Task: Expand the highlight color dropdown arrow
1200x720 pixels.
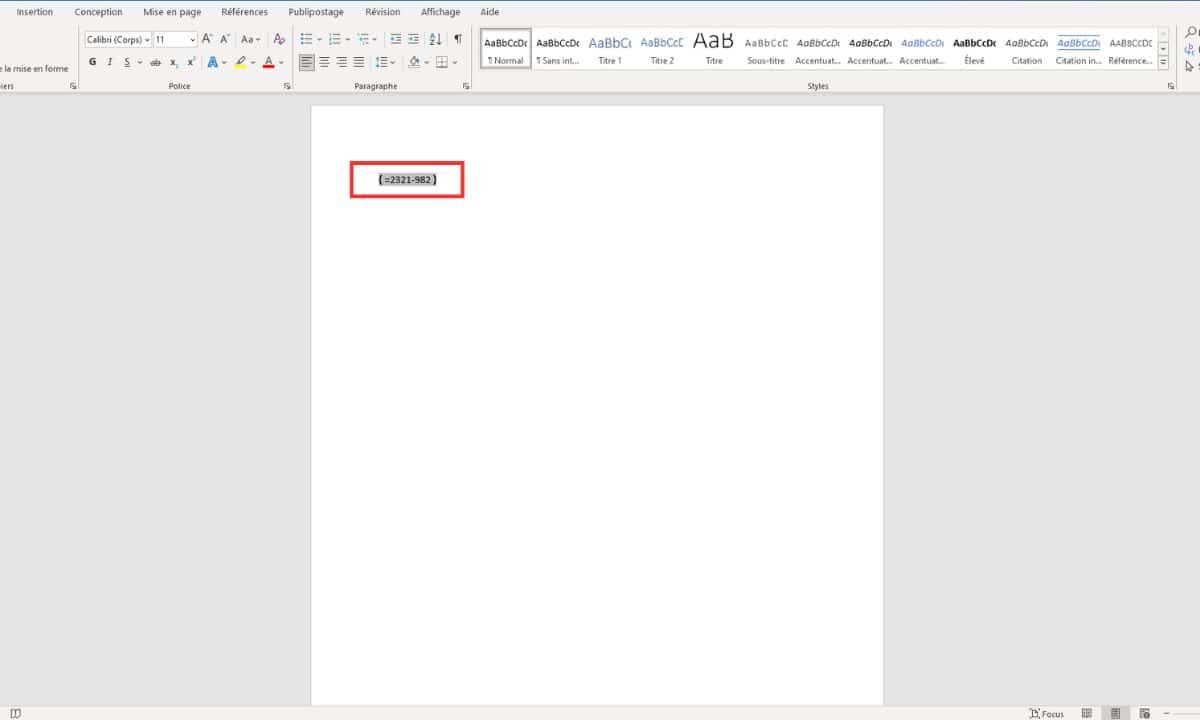Action: pyautogui.click(x=253, y=62)
